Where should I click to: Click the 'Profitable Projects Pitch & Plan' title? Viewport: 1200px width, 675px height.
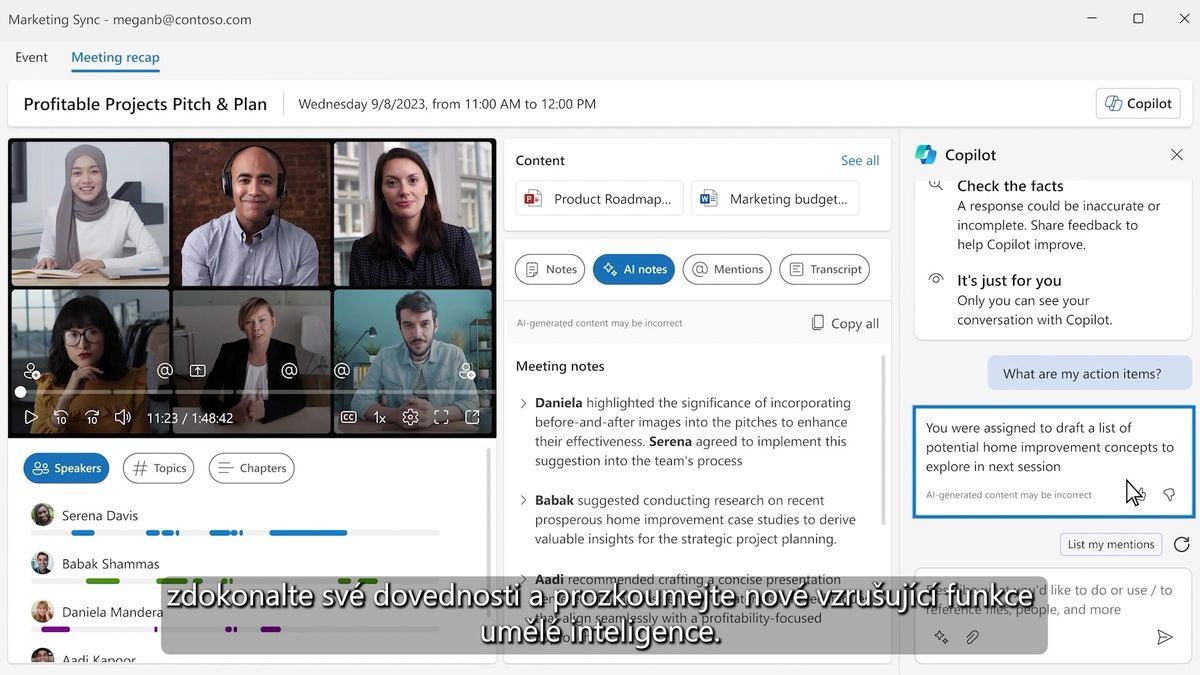click(x=145, y=104)
